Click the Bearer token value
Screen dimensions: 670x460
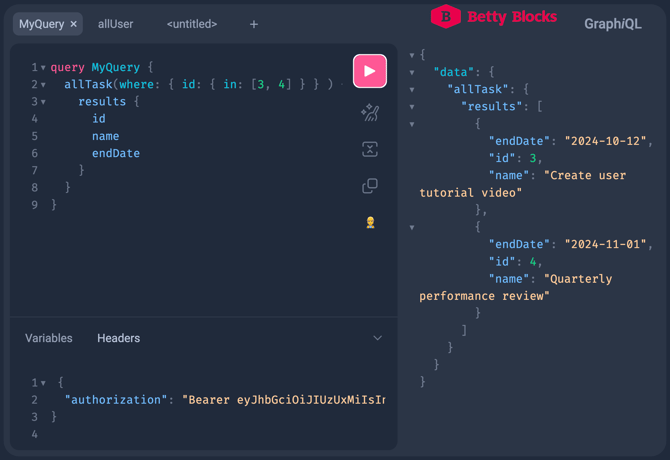[x=284, y=400]
